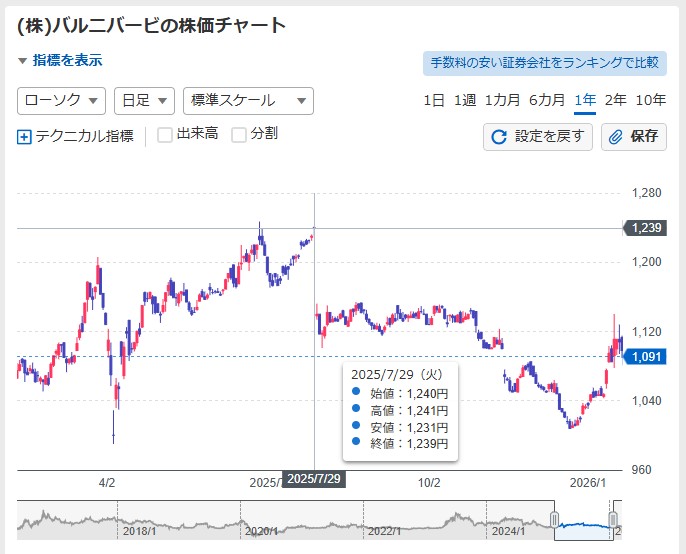Screen dimensions: 686x554
Task: Enable the 分割 checkbox
Action: point(239,135)
